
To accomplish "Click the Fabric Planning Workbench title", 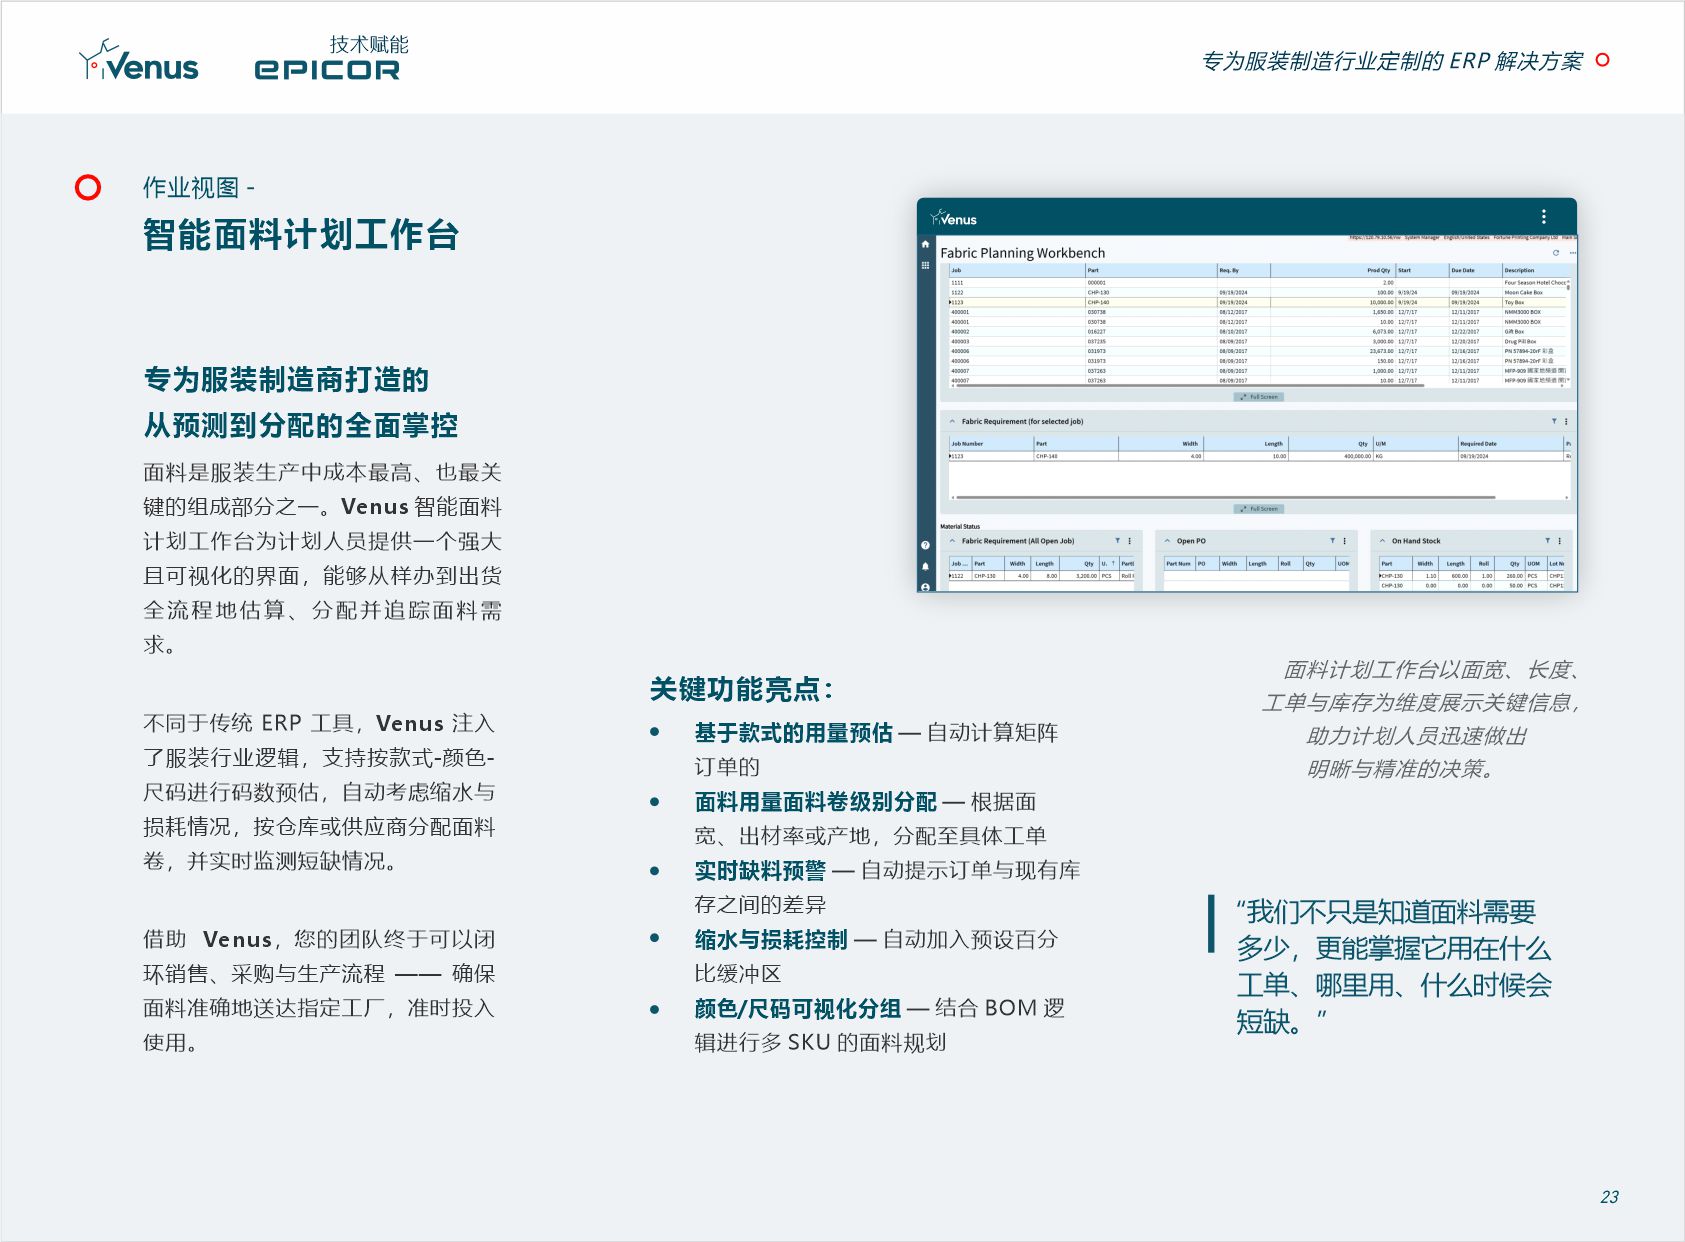I will pos(1023,253).
